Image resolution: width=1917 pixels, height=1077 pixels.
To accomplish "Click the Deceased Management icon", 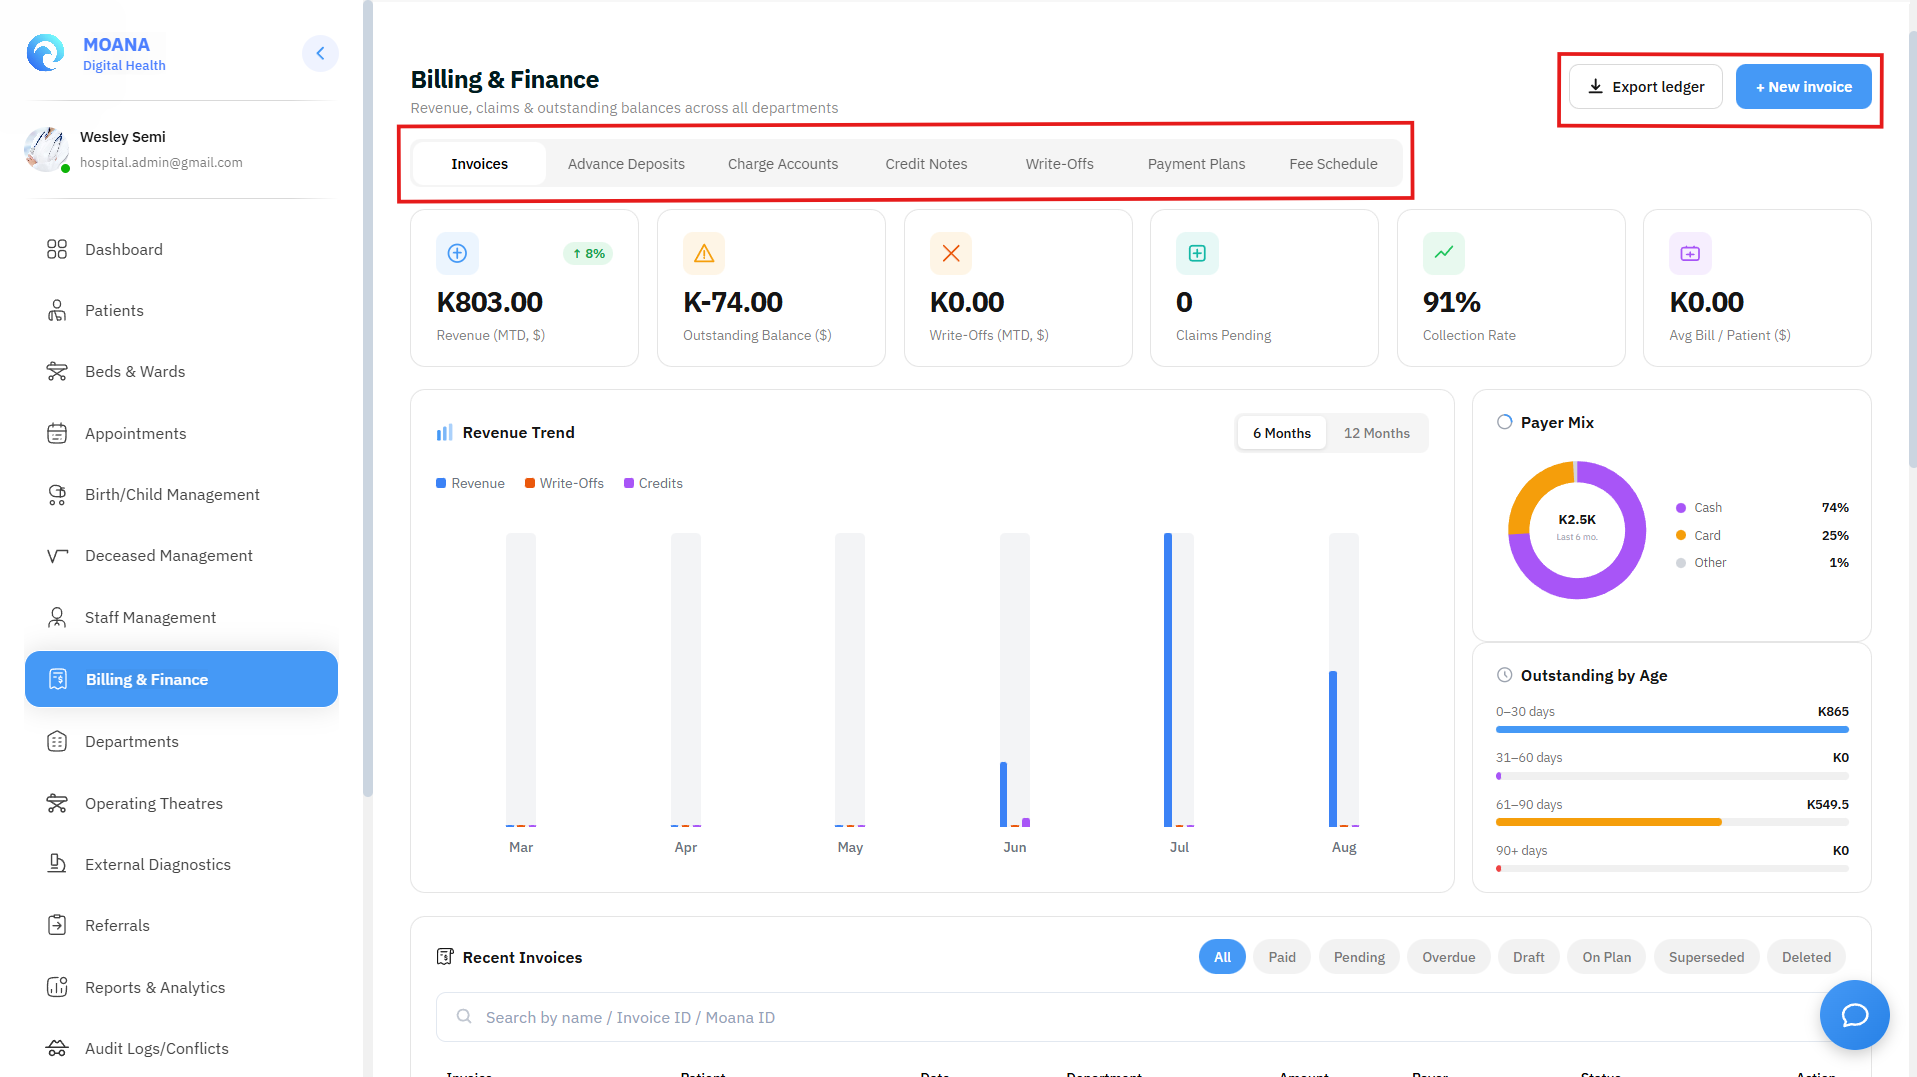I will click(x=57, y=555).
